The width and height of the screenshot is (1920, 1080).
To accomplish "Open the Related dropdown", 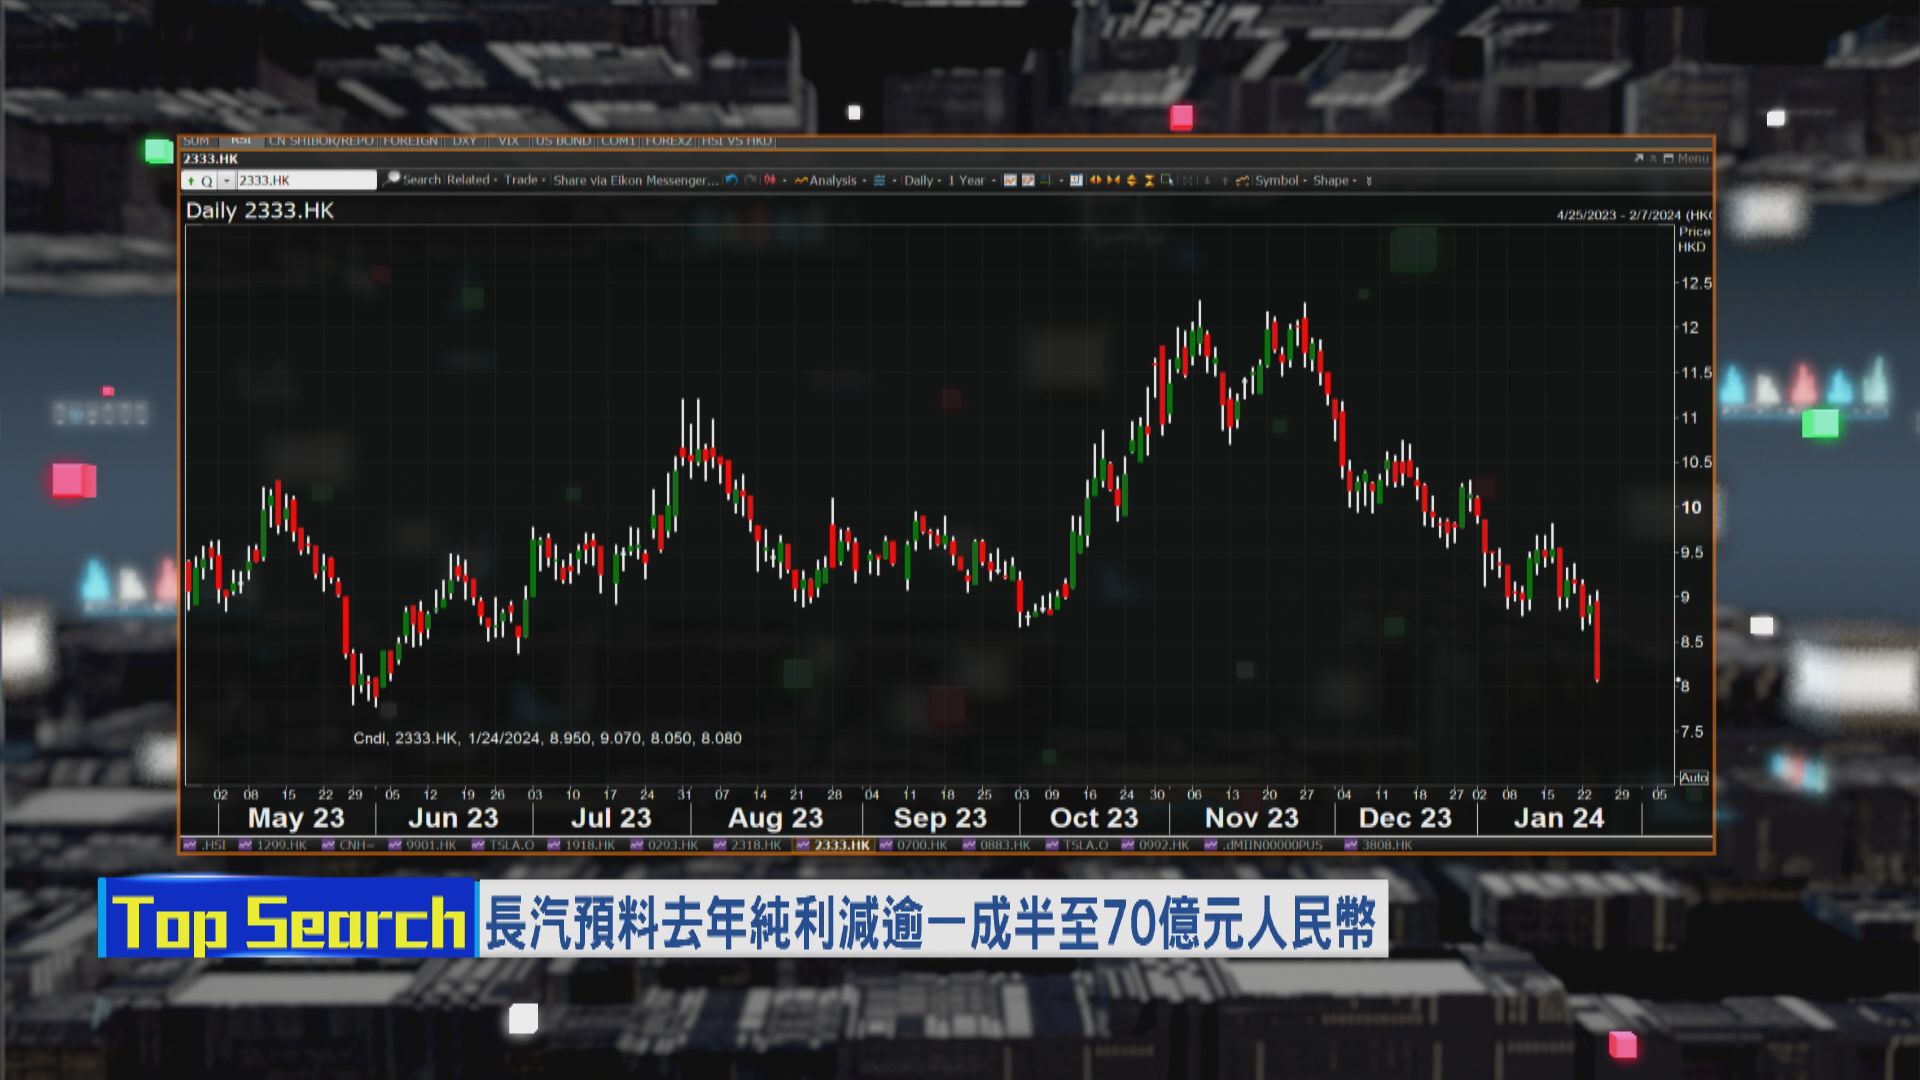I will click(472, 180).
